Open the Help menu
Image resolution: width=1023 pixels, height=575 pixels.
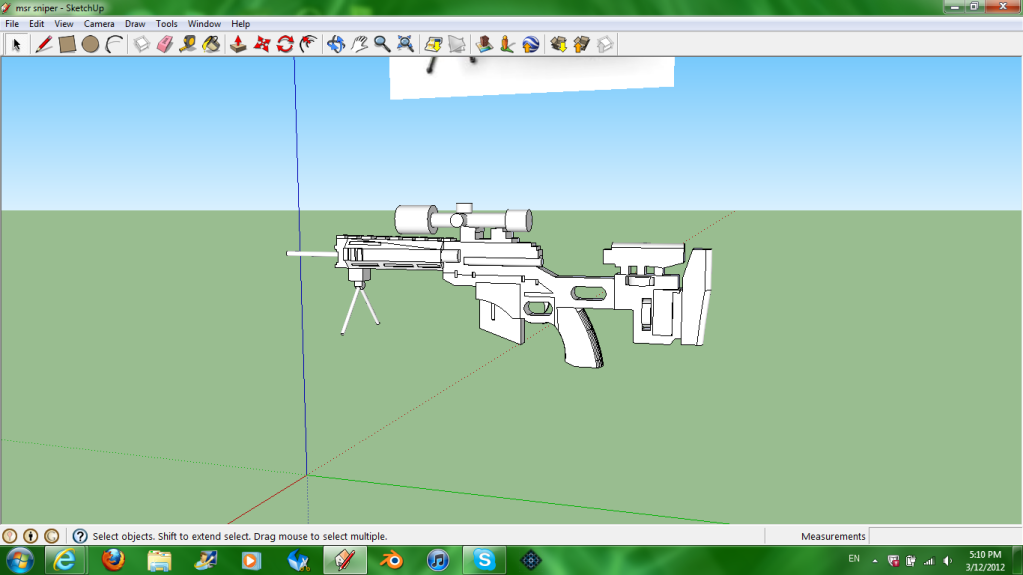click(x=240, y=23)
